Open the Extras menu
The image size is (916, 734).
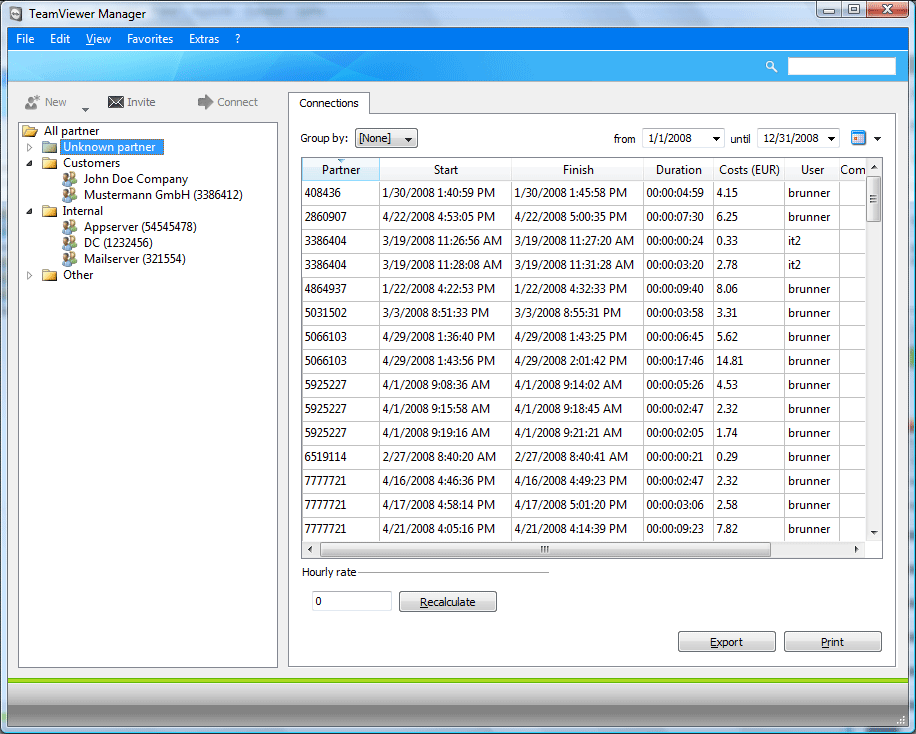(x=204, y=39)
